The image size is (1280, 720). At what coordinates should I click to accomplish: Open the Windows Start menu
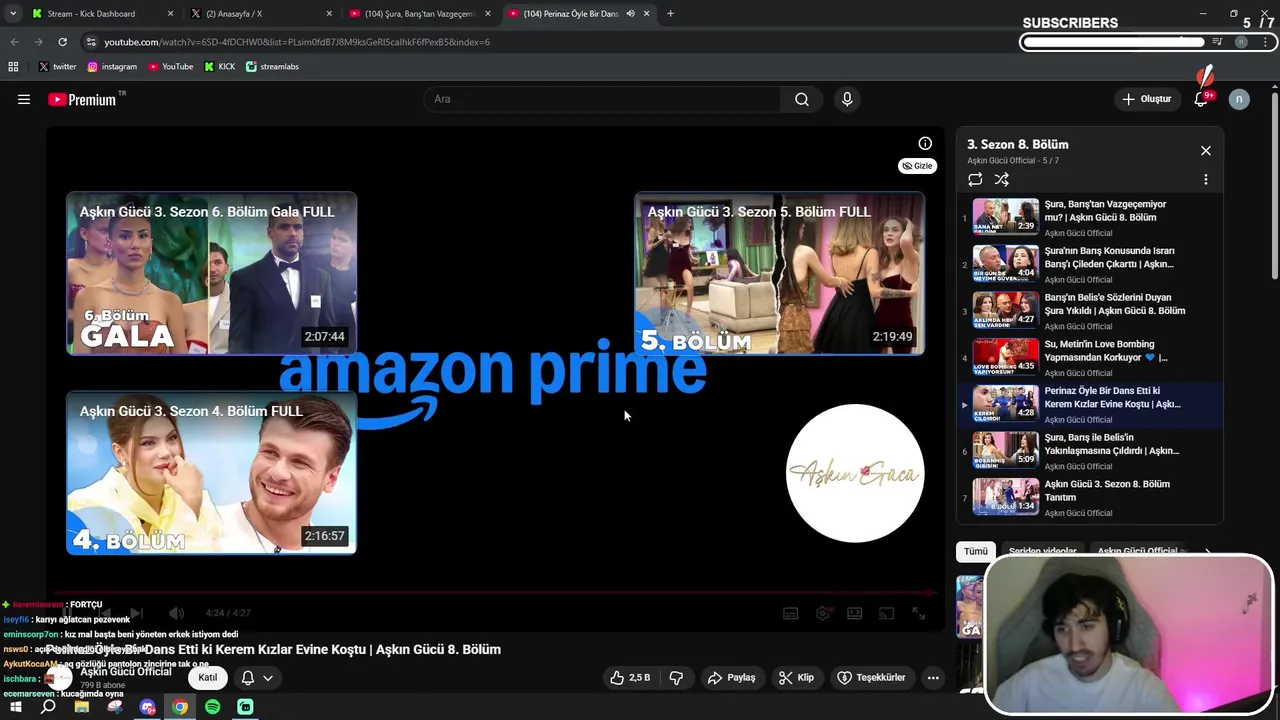pos(15,707)
